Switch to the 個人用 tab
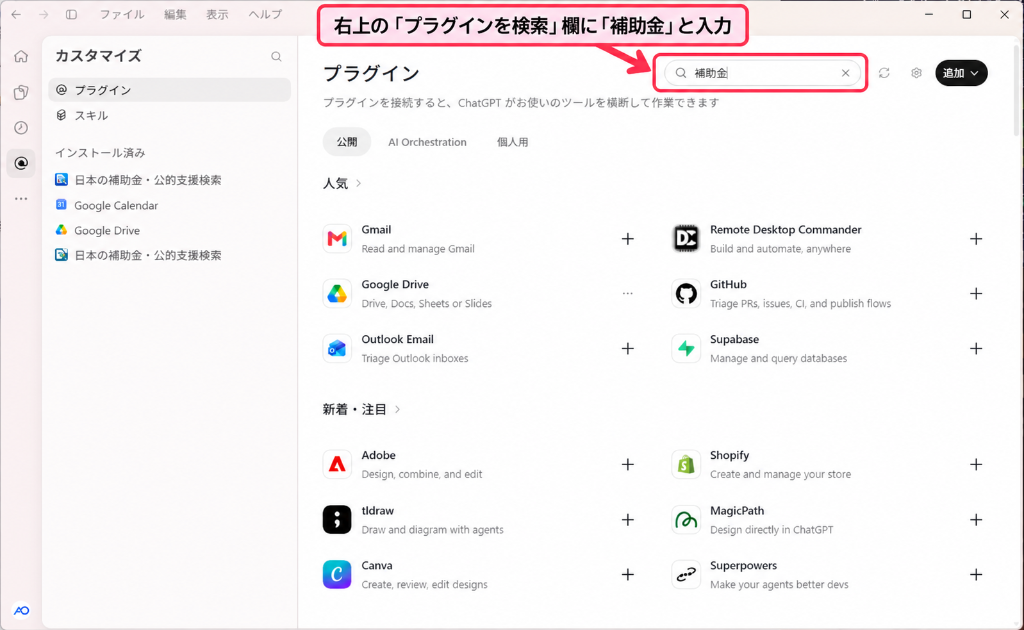The width and height of the screenshot is (1024, 630). tap(513, 142)
